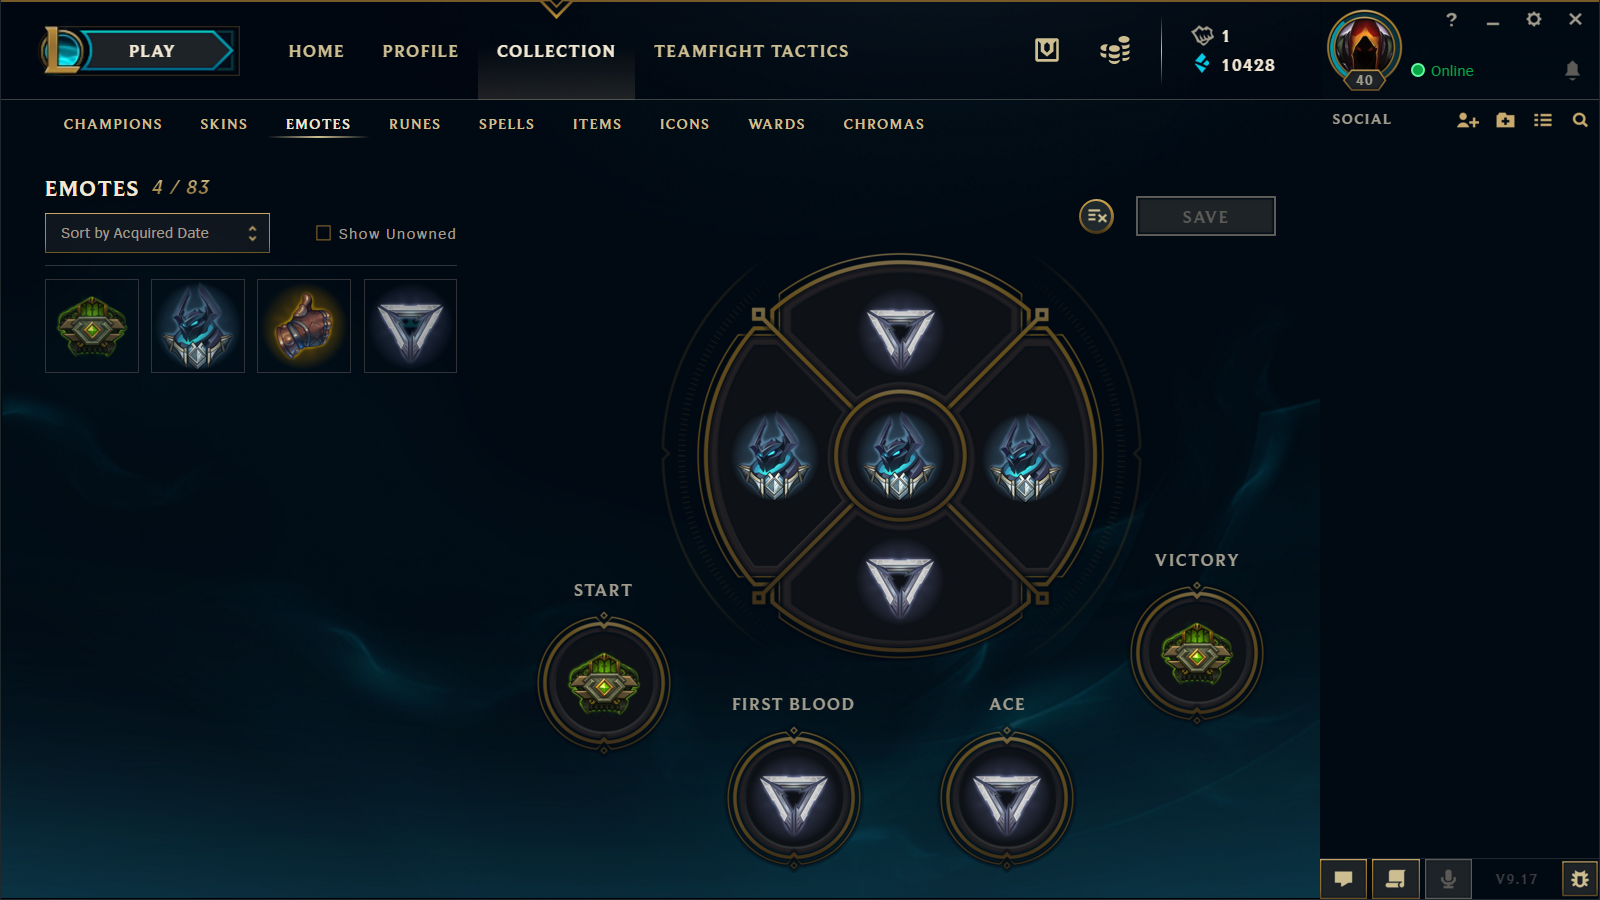This screenshot has width=1600, height=900.
Task: Click the bug report icon
Action: [1580, 879]
